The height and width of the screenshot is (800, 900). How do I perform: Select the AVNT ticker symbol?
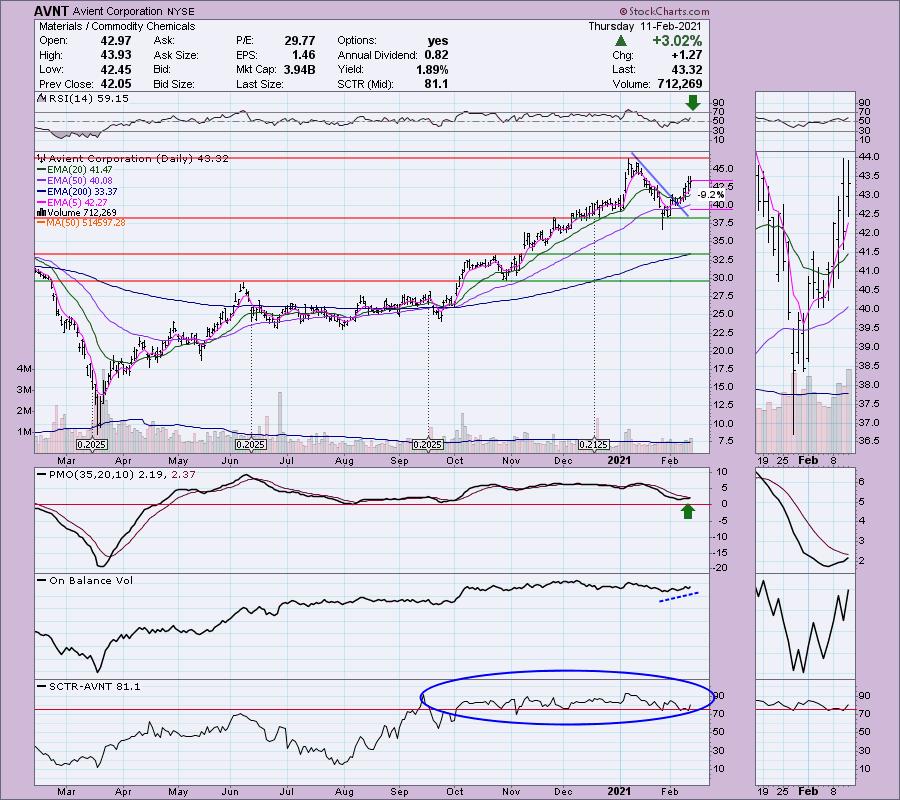(x=52, y=11)
